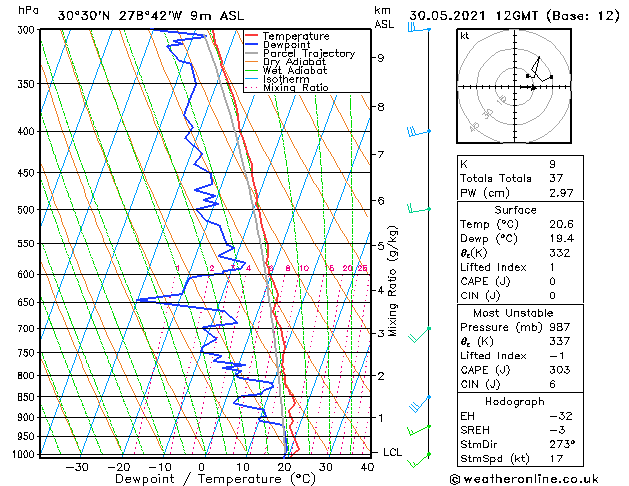Image resolution: width=629 pixels, height=486 pixels.
Task: Click the weatheronline.co.uk copyright text
Action: [524, 479]
